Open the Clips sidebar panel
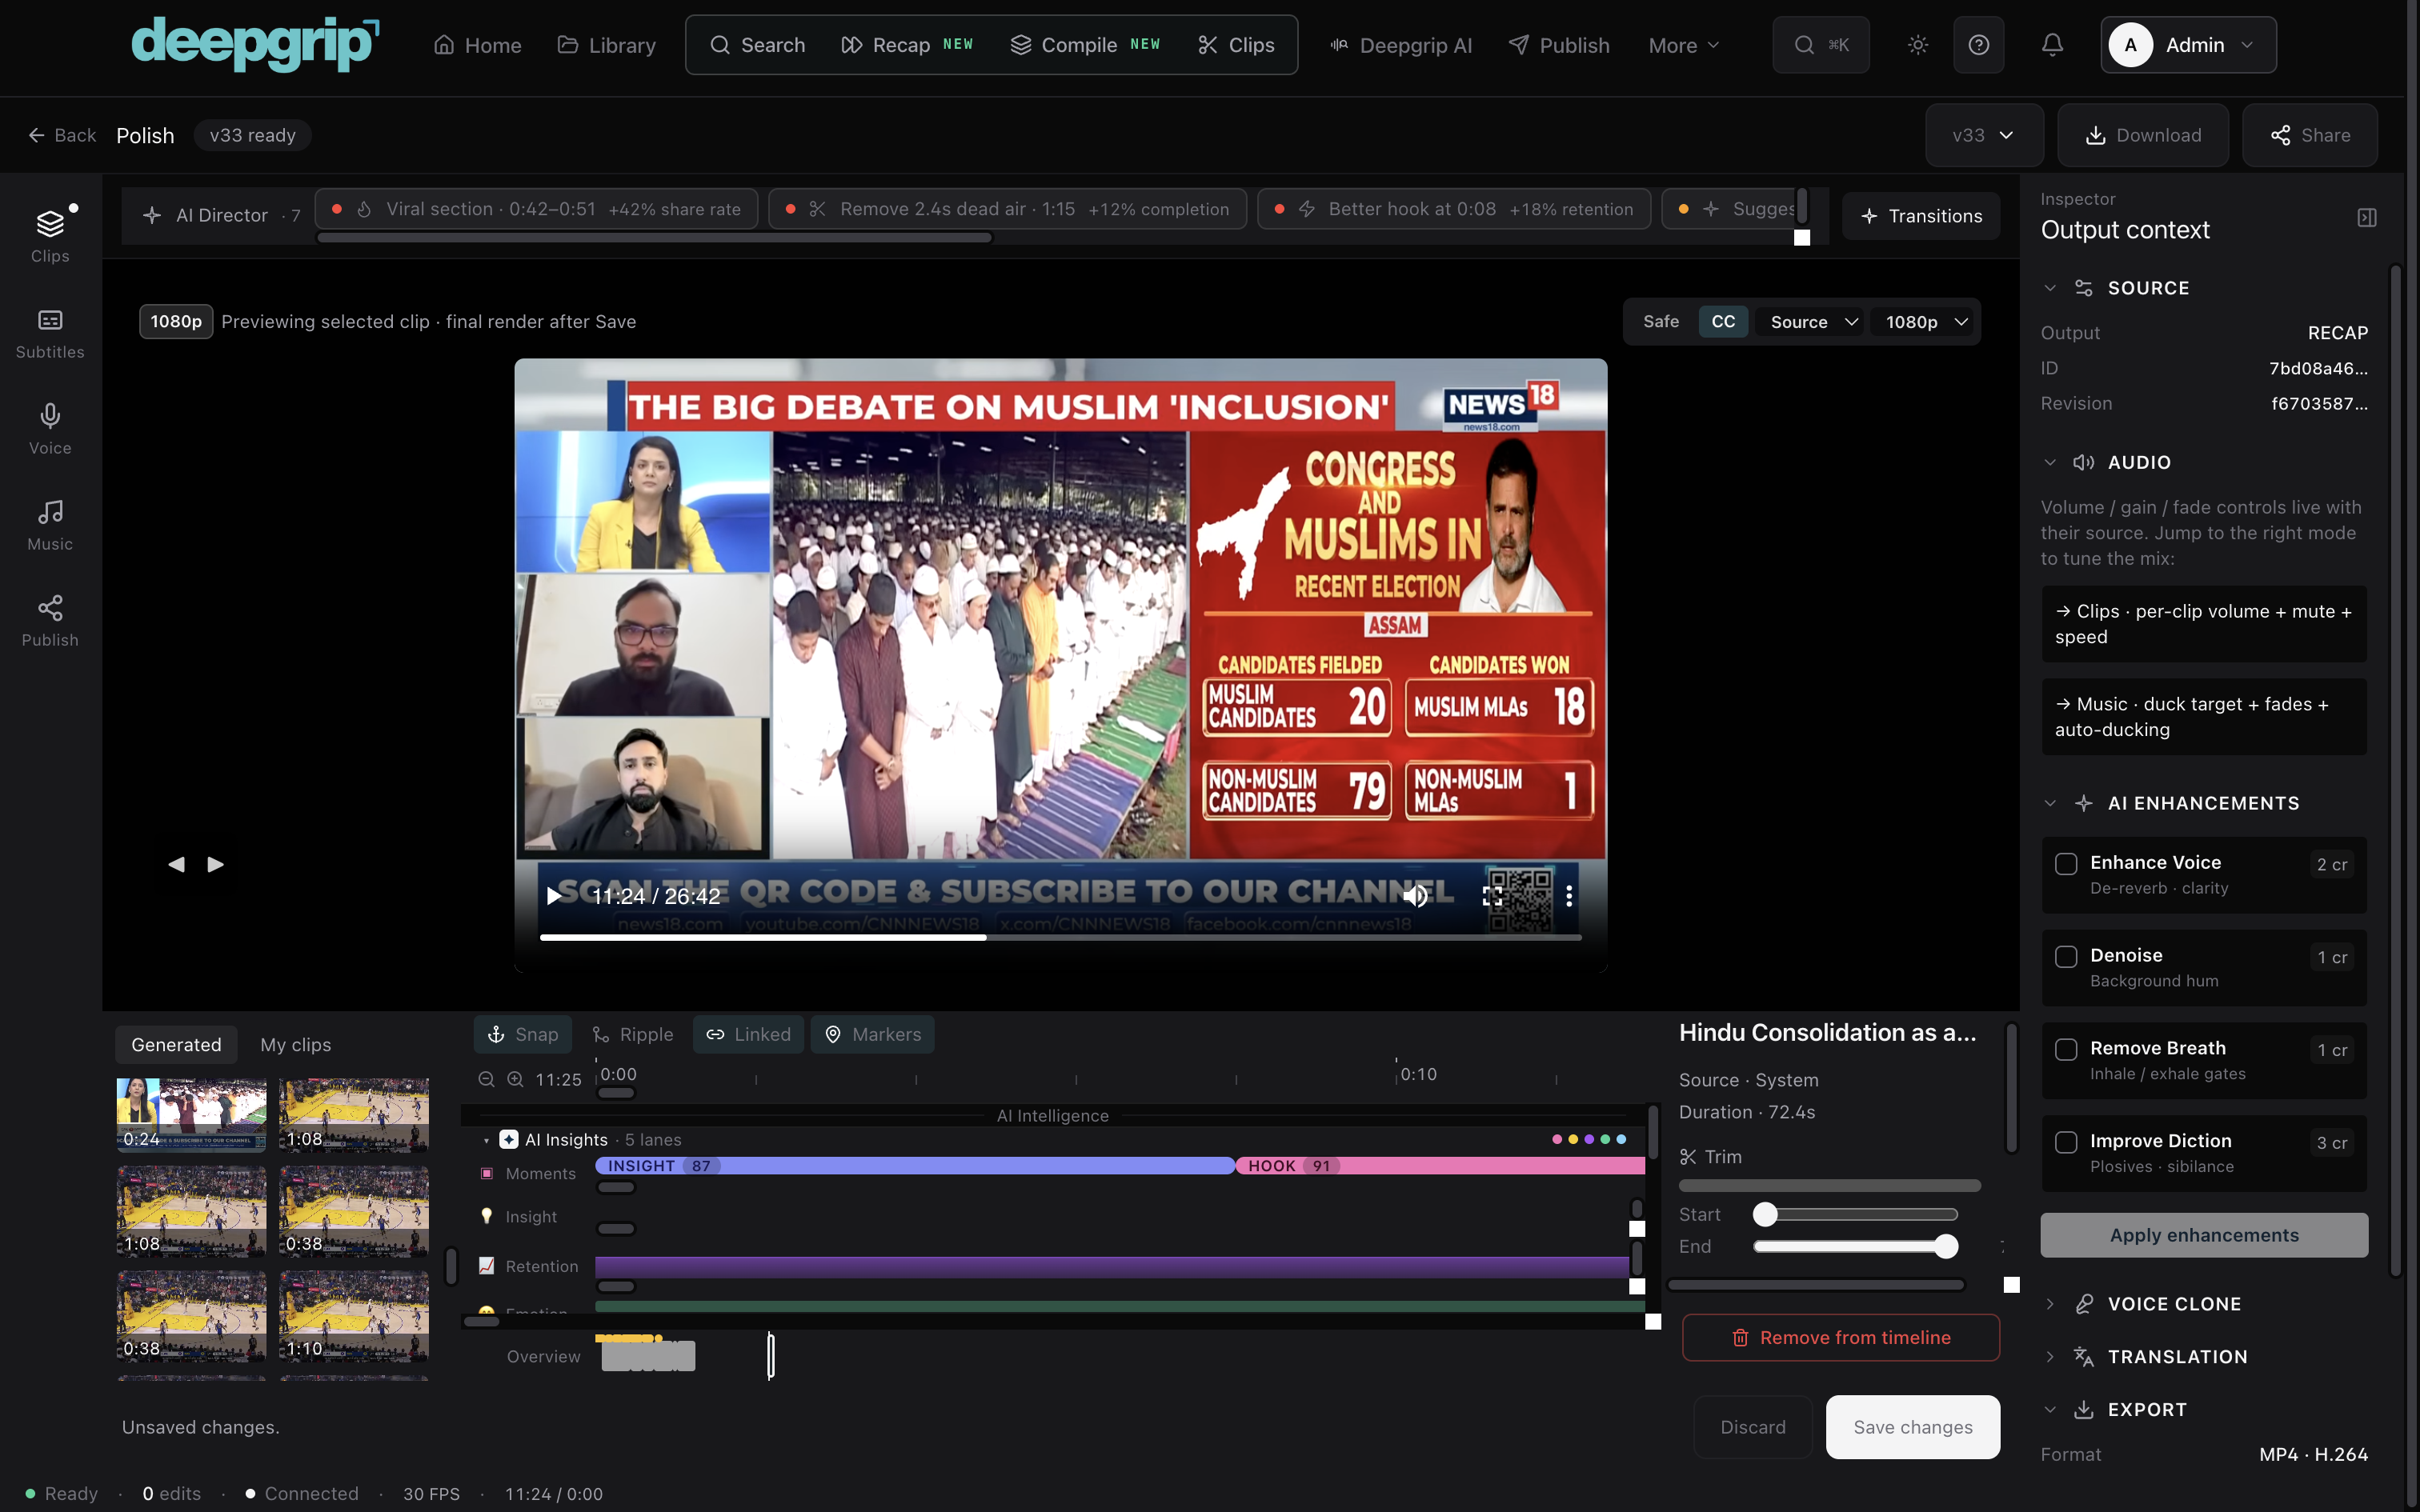Image resolution: width=2420 pixels, height=1512 pixels. tap(50, 236)
